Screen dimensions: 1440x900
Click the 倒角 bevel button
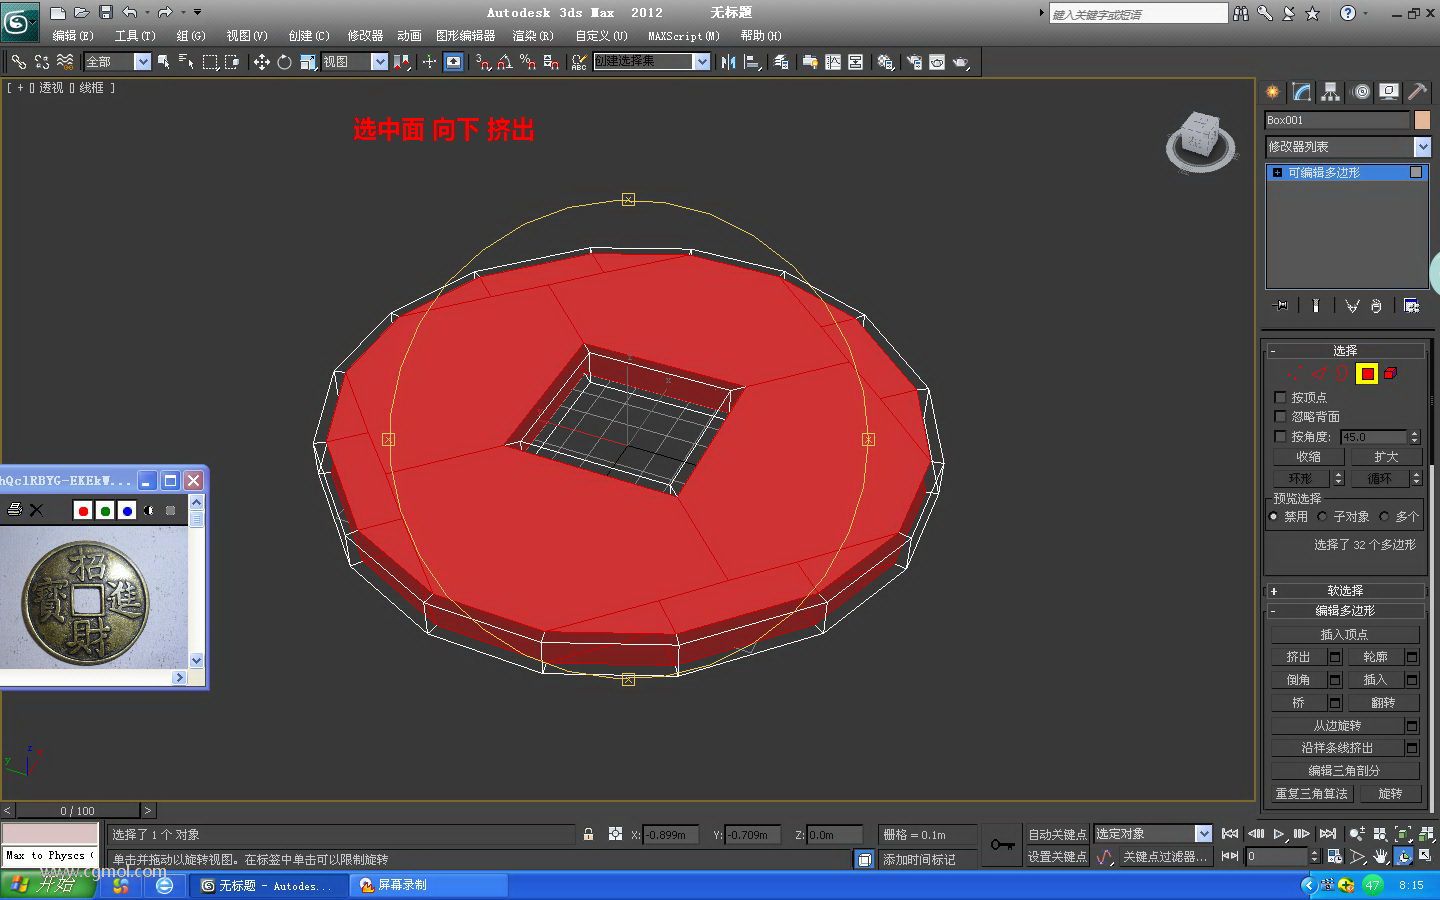point(1298,680)
